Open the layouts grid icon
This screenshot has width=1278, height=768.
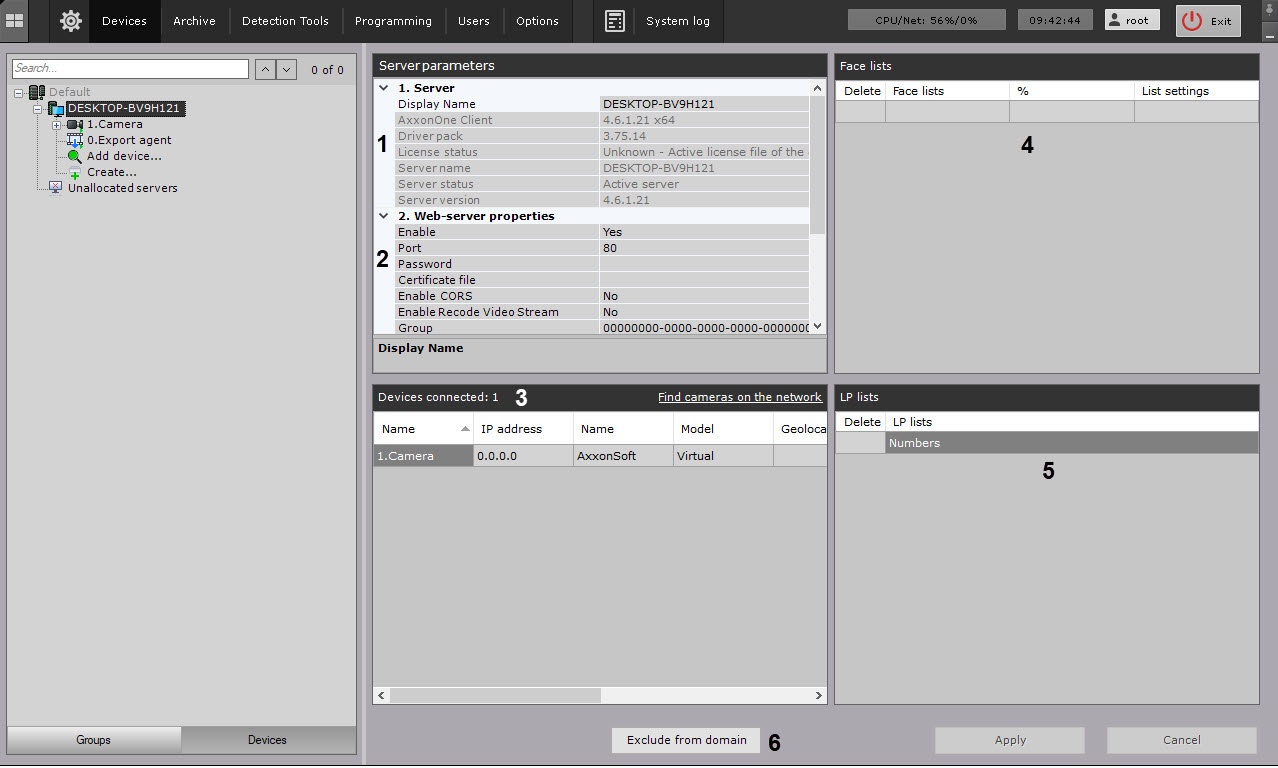point(15,20)
